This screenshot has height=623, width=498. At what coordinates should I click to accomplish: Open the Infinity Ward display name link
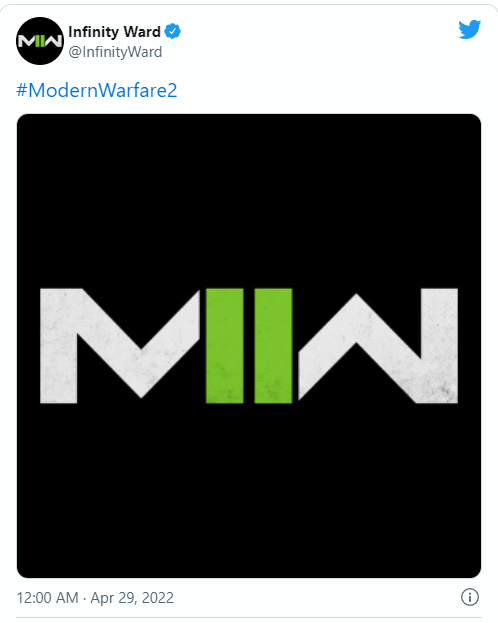pos(114,32)
